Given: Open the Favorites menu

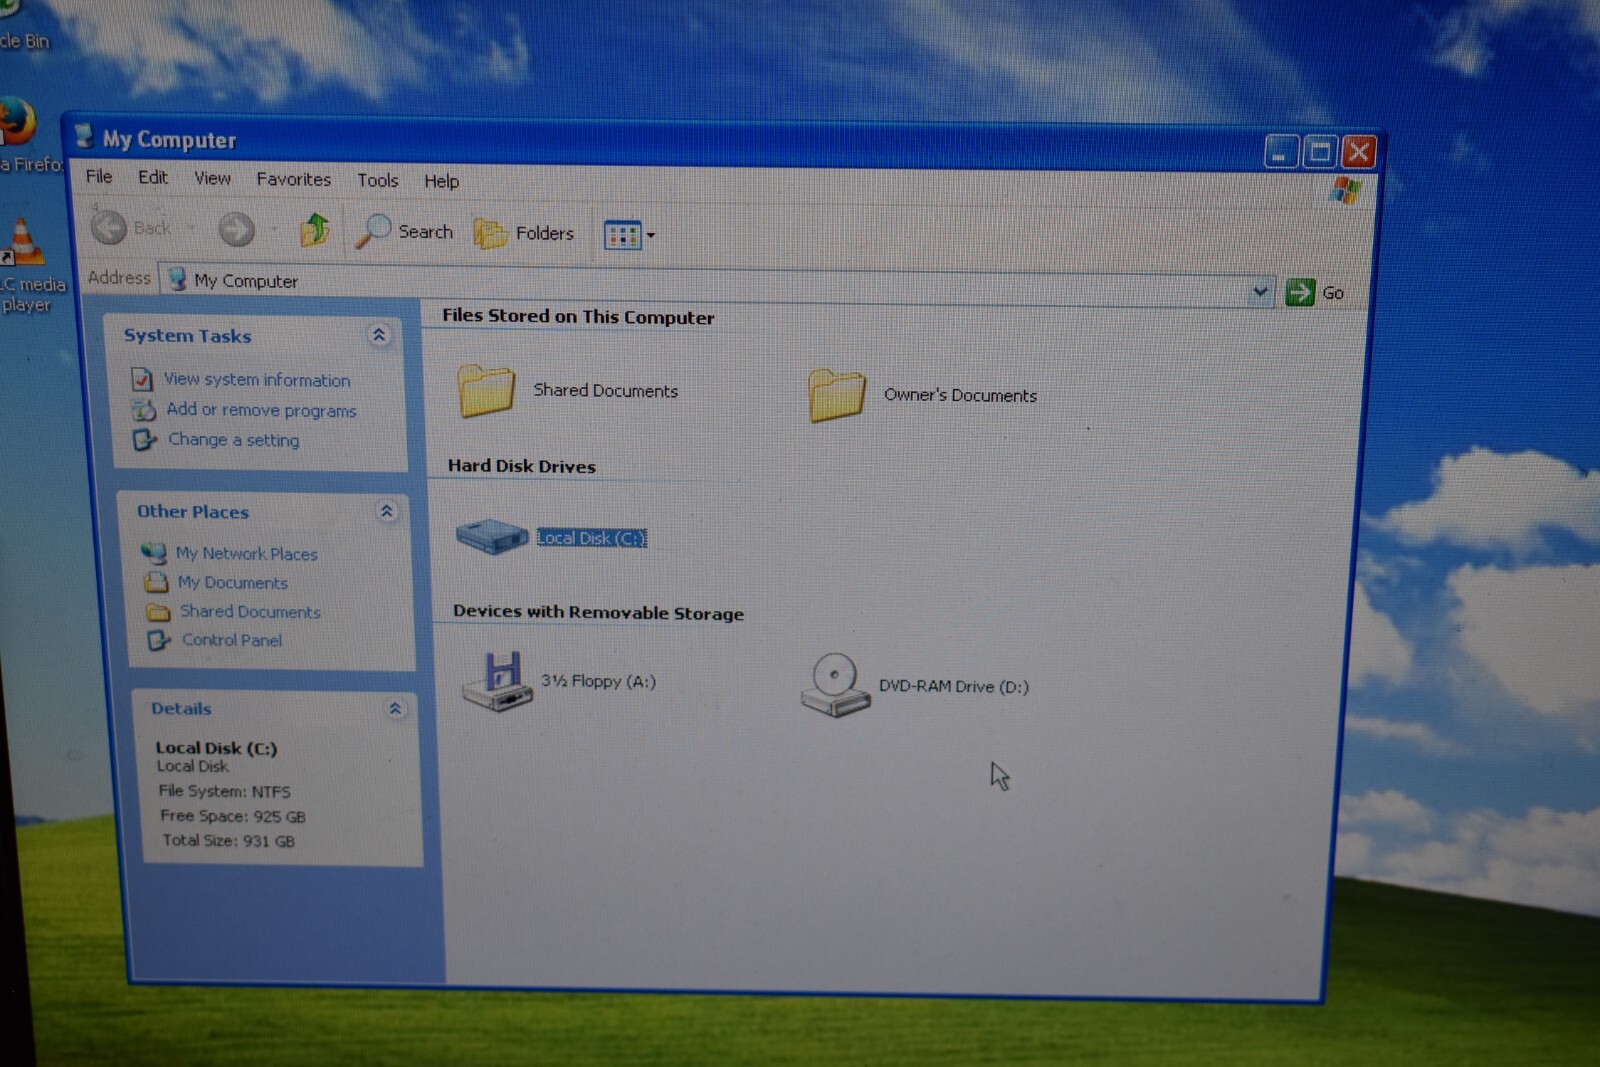Looking at the screenshot, I should pos(293,179).
